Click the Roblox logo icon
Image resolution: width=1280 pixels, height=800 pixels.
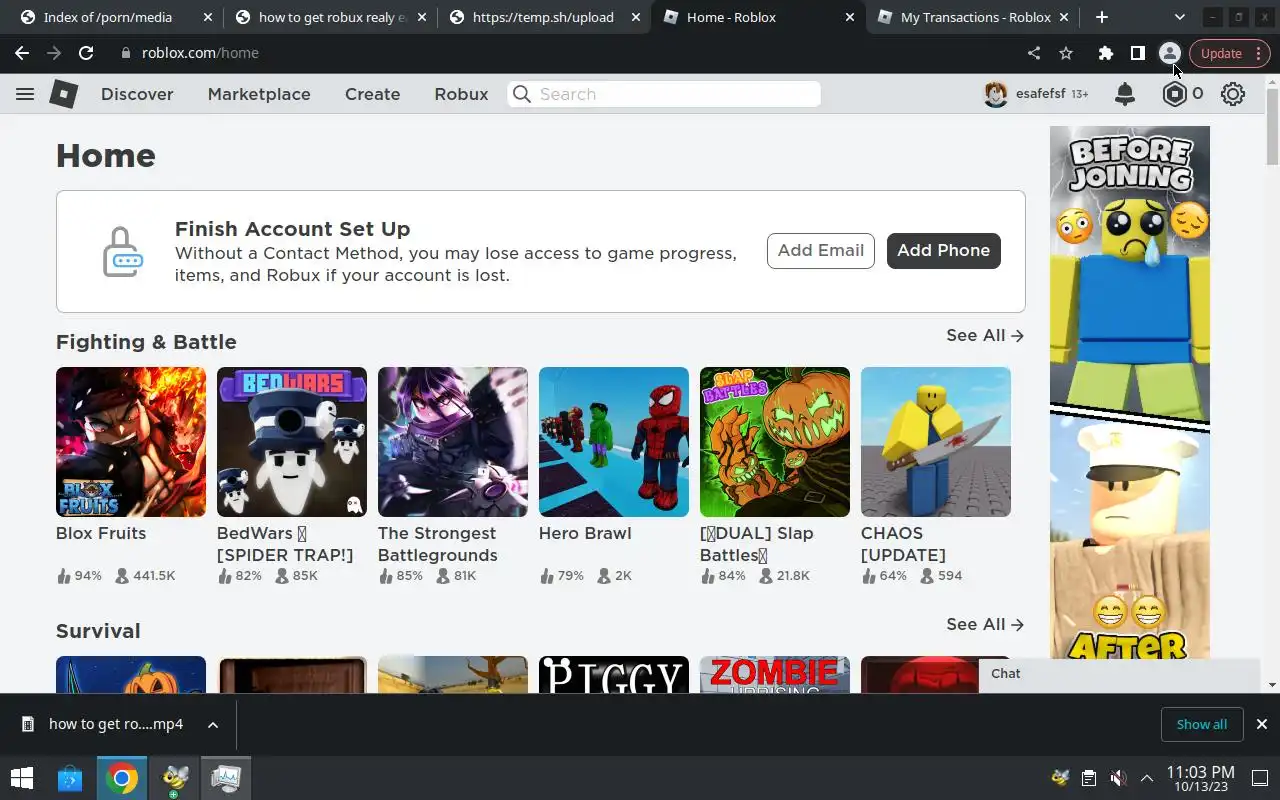coord(64,94)
